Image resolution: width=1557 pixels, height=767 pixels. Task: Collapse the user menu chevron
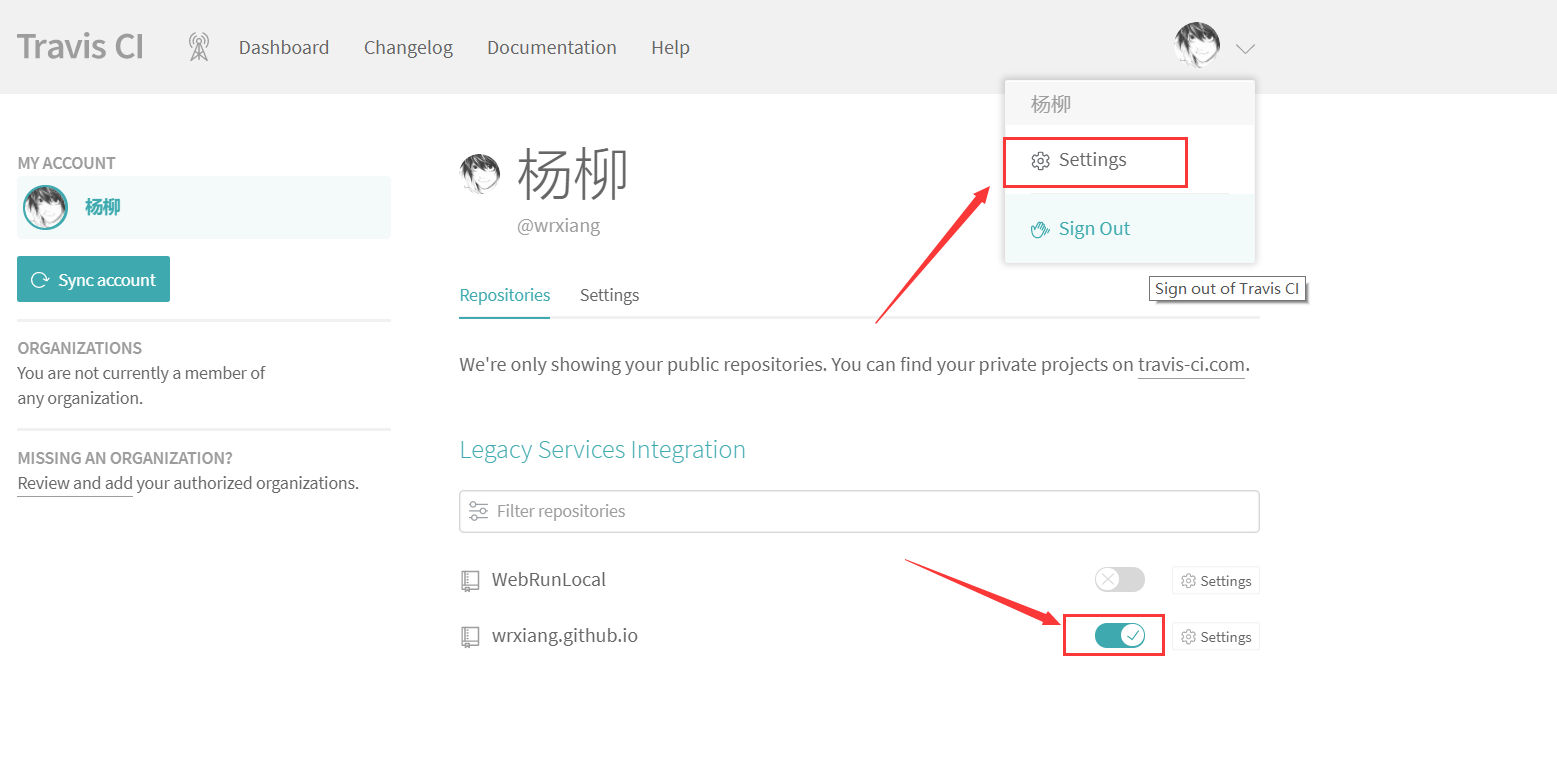(x=1245, y=48)
